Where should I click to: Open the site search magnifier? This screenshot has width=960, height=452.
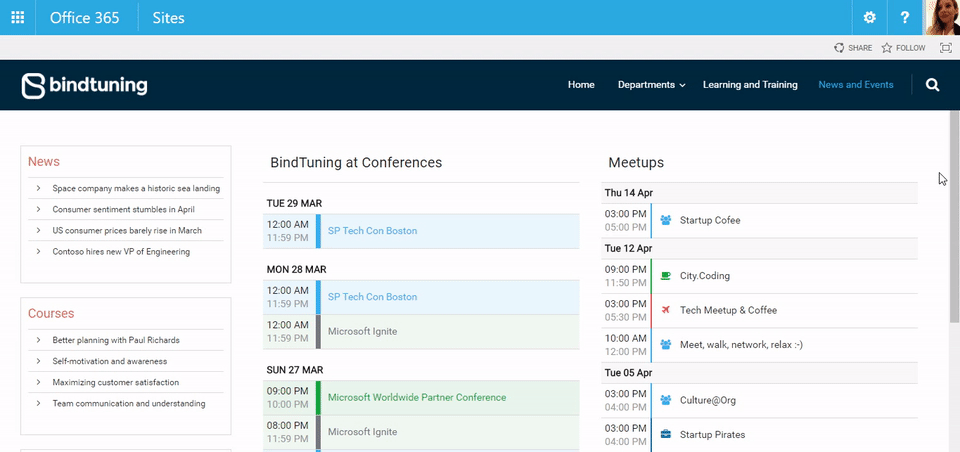[x=932, y=85]
